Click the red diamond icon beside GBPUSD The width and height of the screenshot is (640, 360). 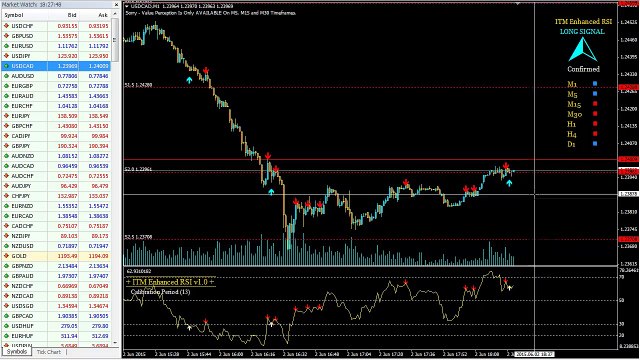click(6, 36)
